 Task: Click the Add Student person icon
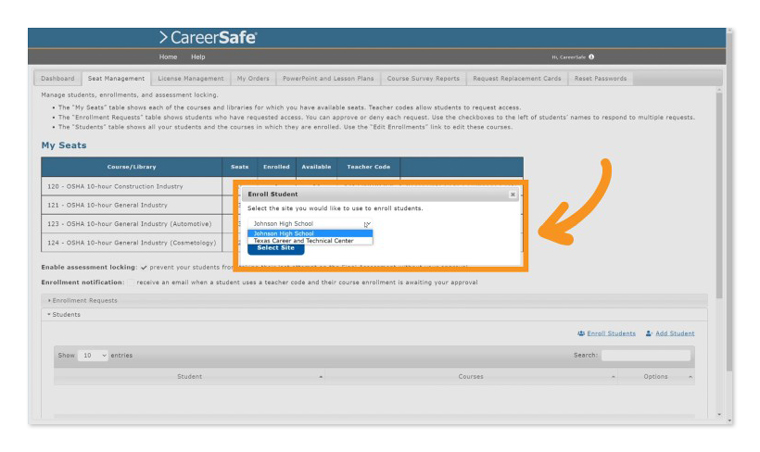649,333
